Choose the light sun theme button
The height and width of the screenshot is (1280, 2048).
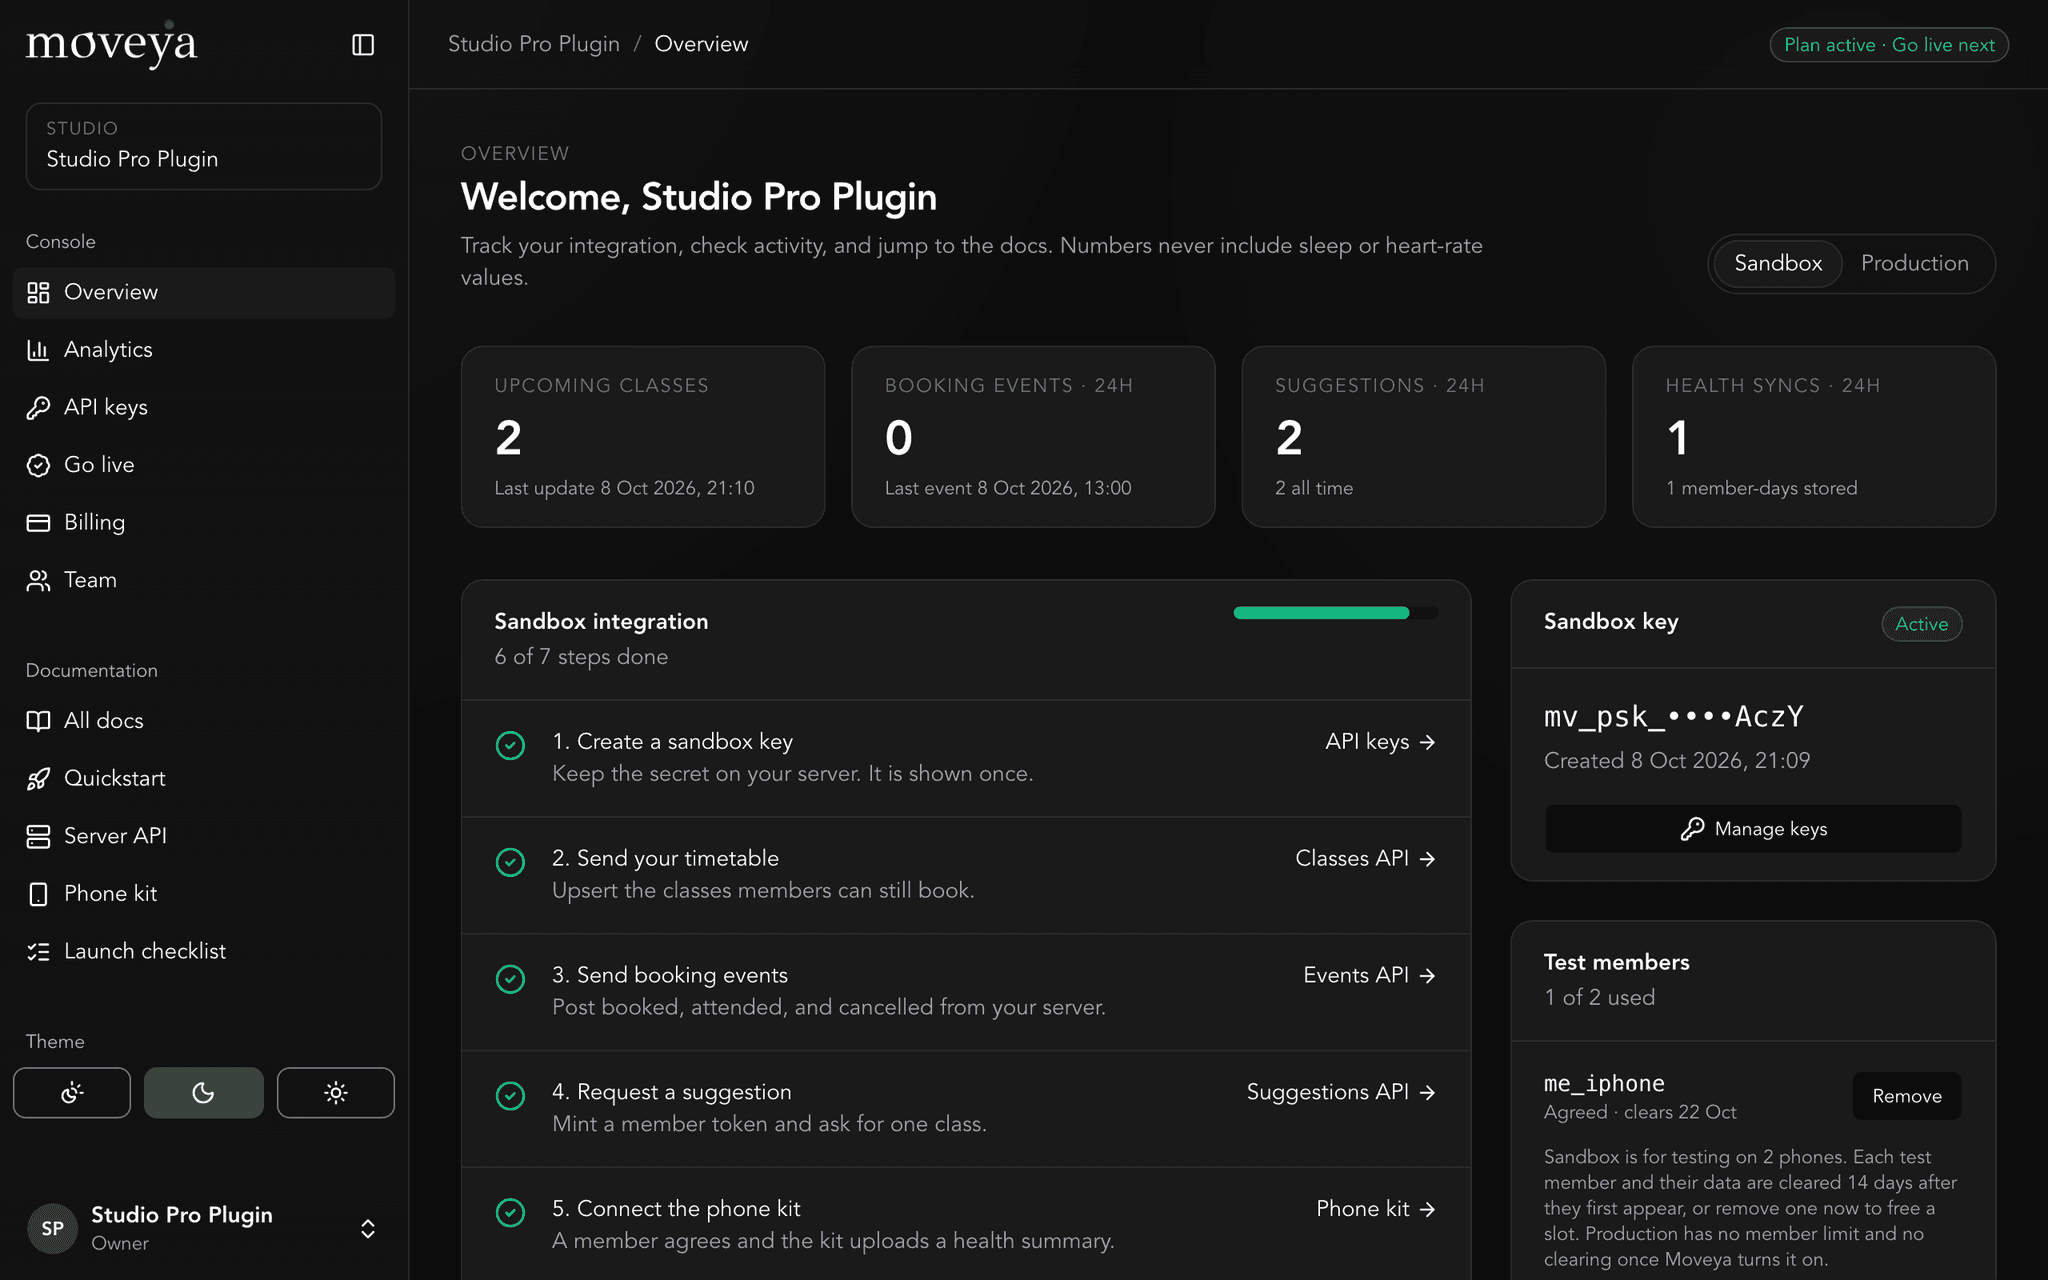click(x=336, y=1092)
